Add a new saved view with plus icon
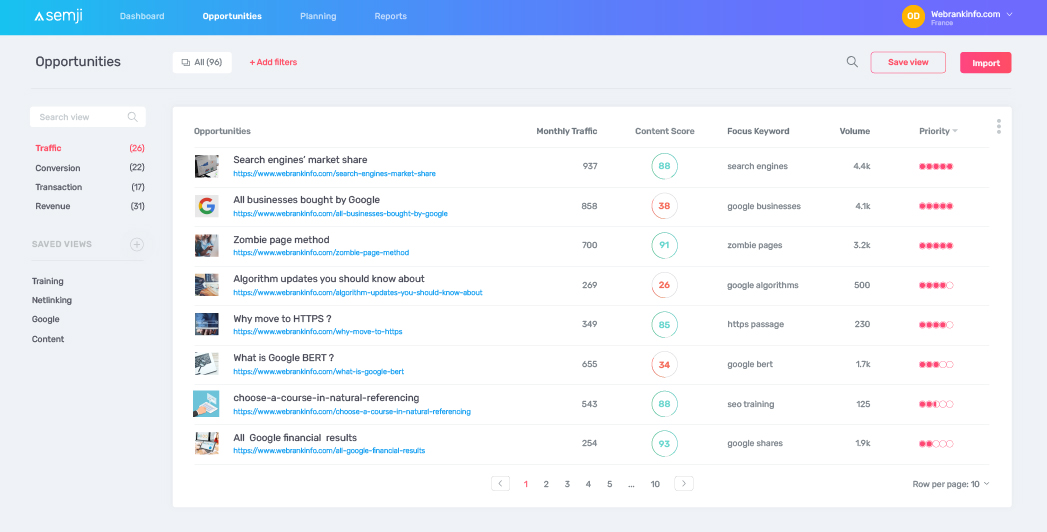This screenshot has height=532, width=1047. point(137,245)
